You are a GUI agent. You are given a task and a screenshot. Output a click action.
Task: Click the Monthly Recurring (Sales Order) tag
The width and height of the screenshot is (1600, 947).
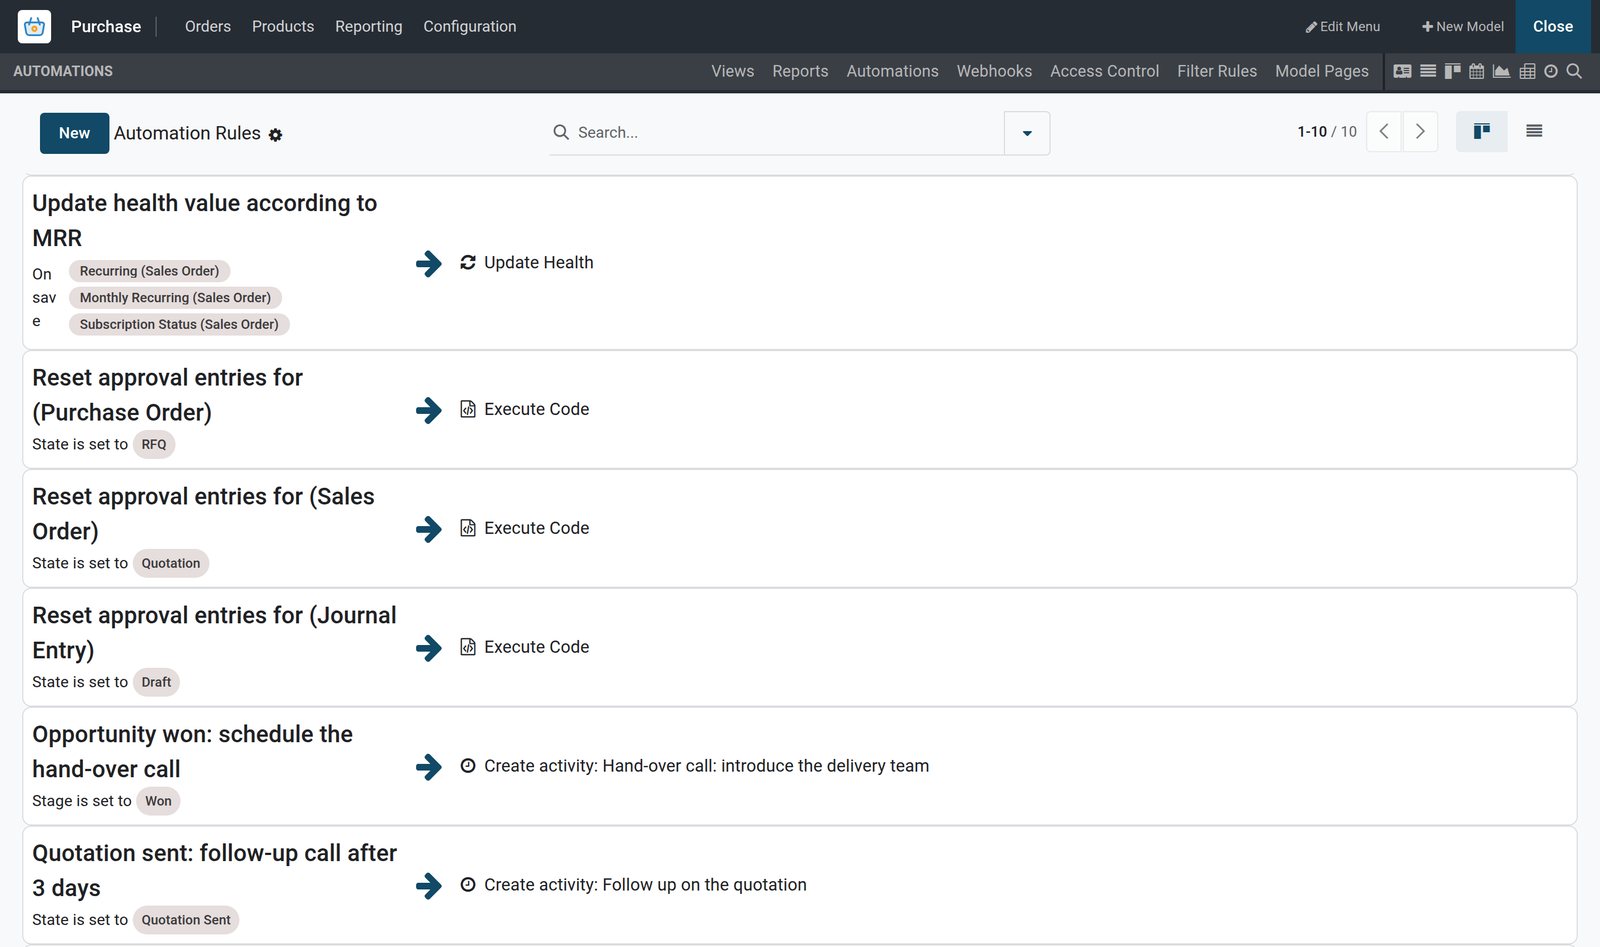click(x=175, y=298)
